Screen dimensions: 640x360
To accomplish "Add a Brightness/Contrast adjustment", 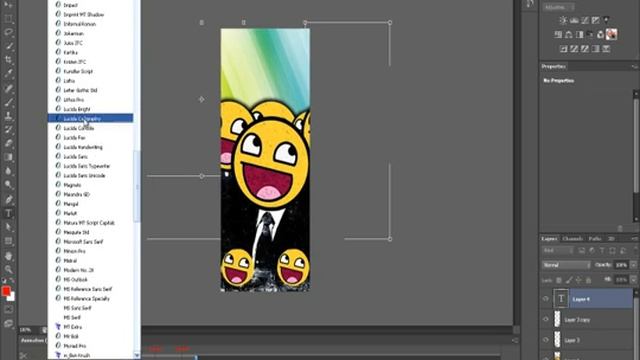I will pos(563,20).
